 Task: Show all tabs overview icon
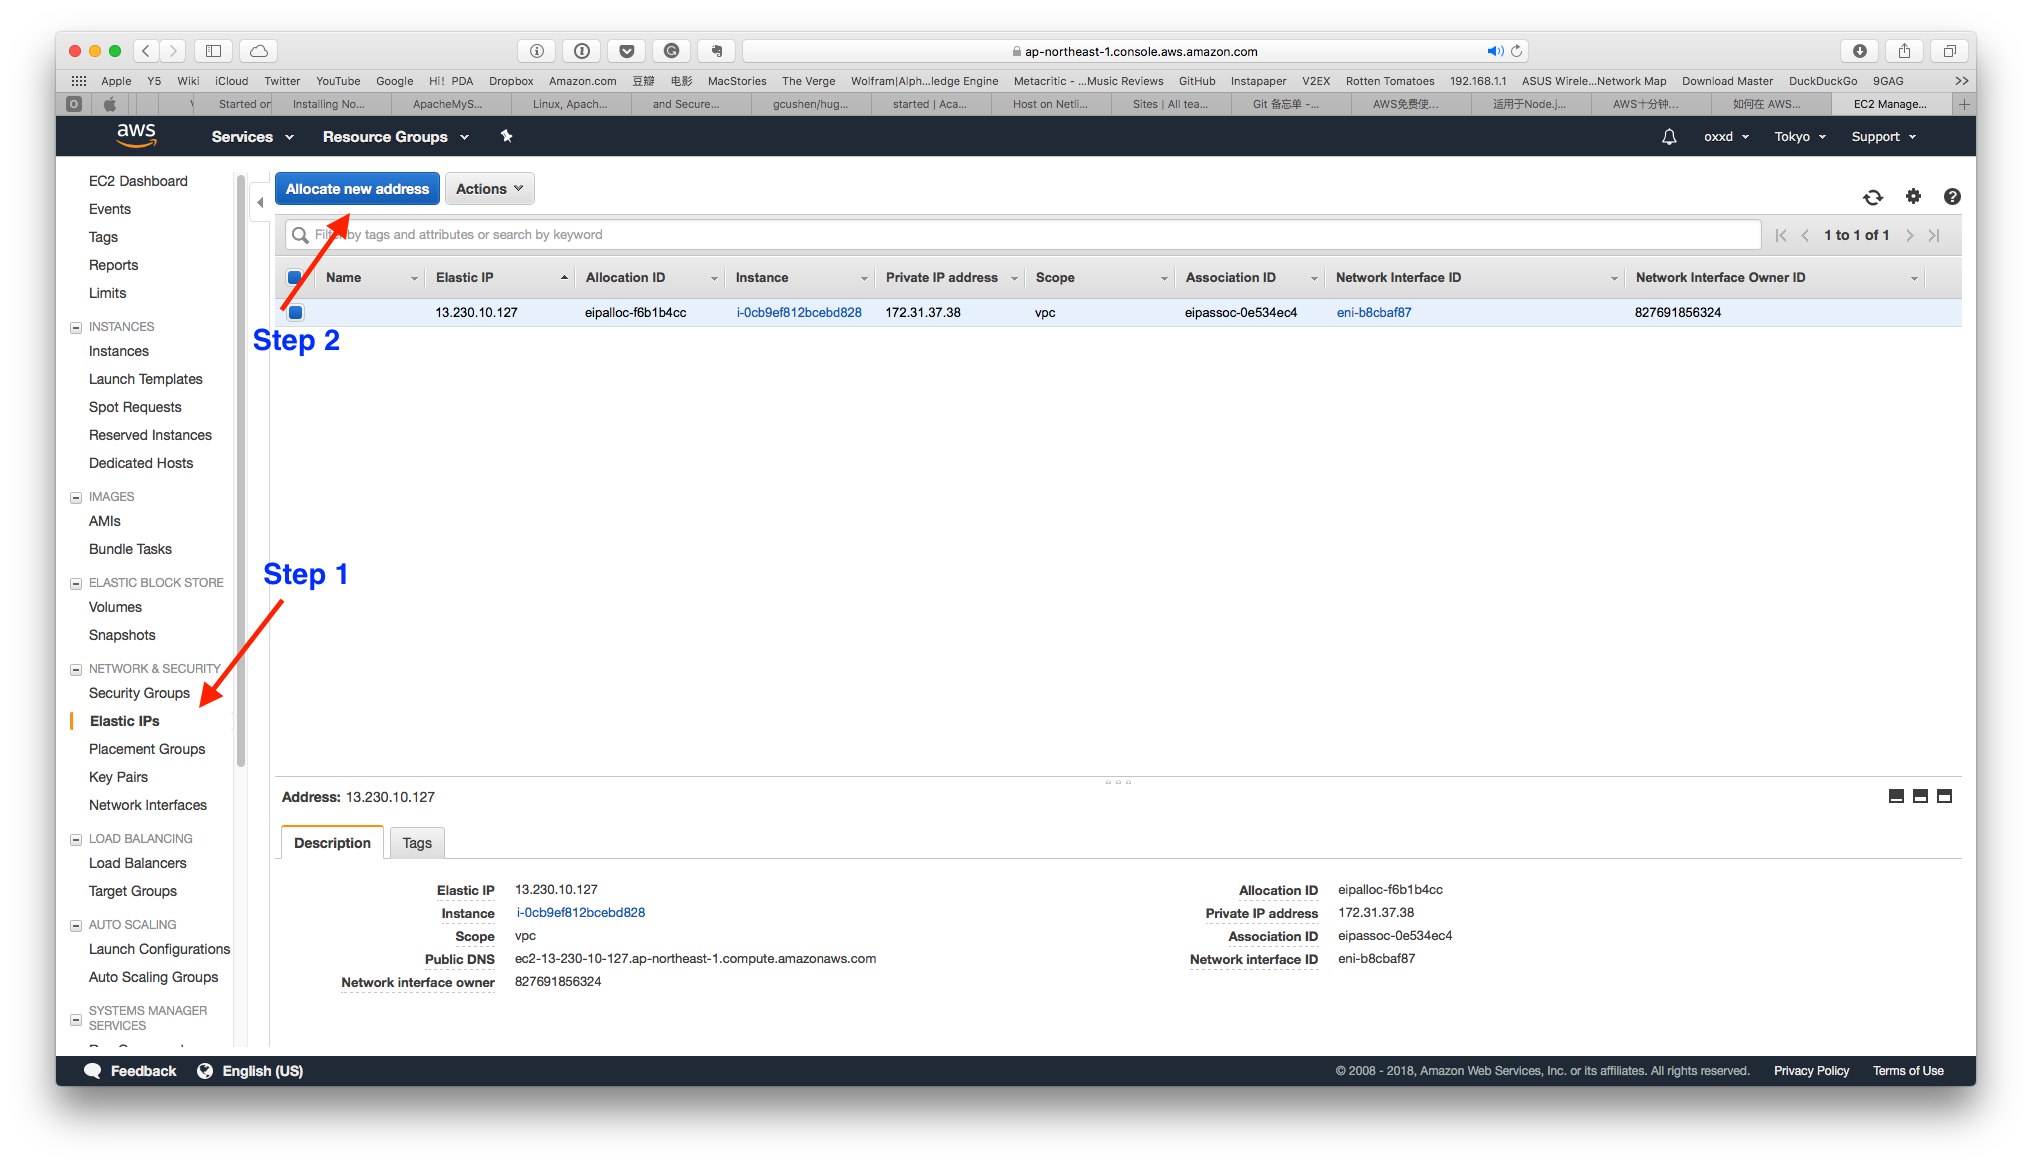1950,51
